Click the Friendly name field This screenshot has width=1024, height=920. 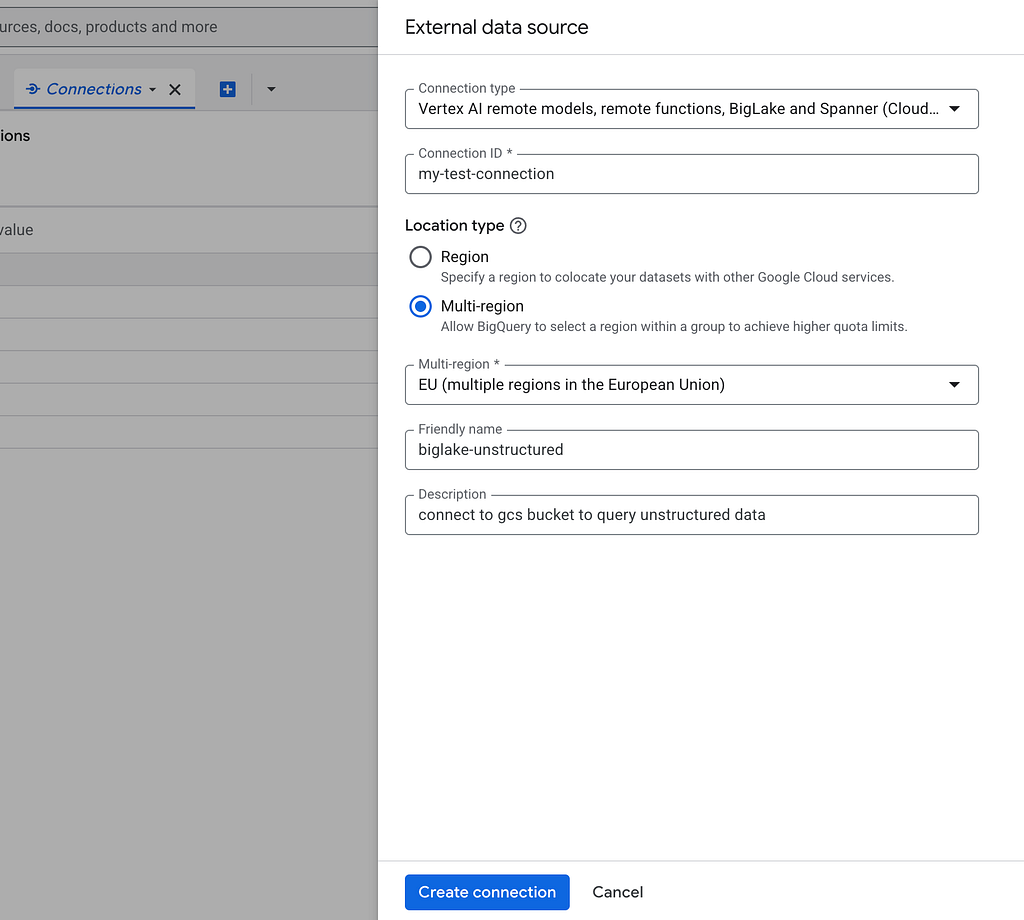[692, 450]
